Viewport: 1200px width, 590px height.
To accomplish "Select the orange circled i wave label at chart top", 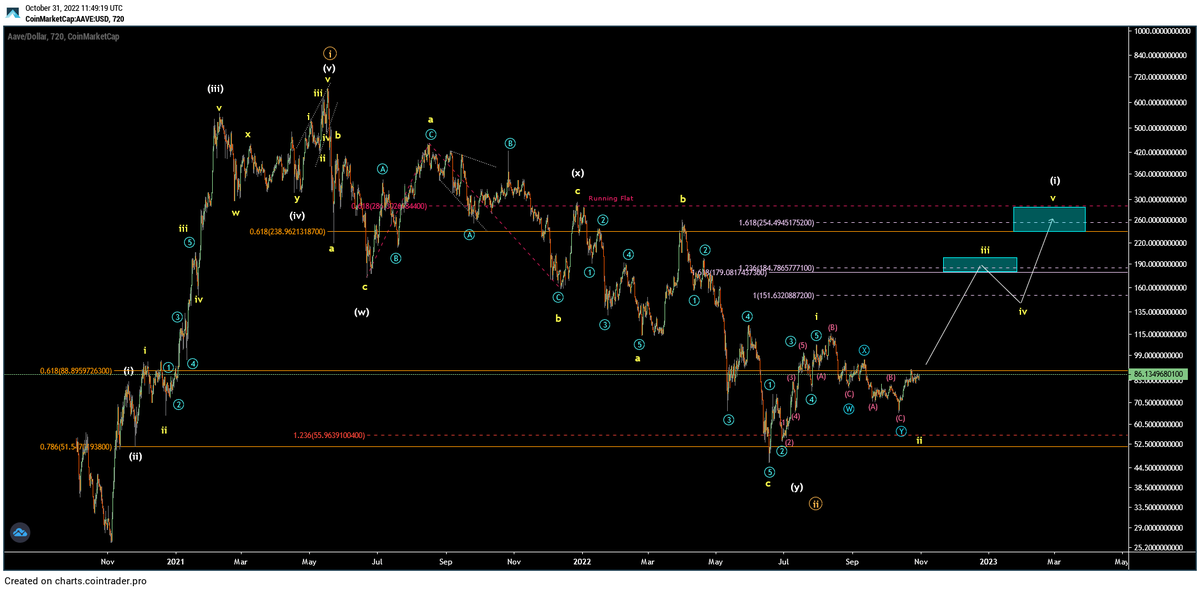I will pyautogui.click(x=330, y=53).
